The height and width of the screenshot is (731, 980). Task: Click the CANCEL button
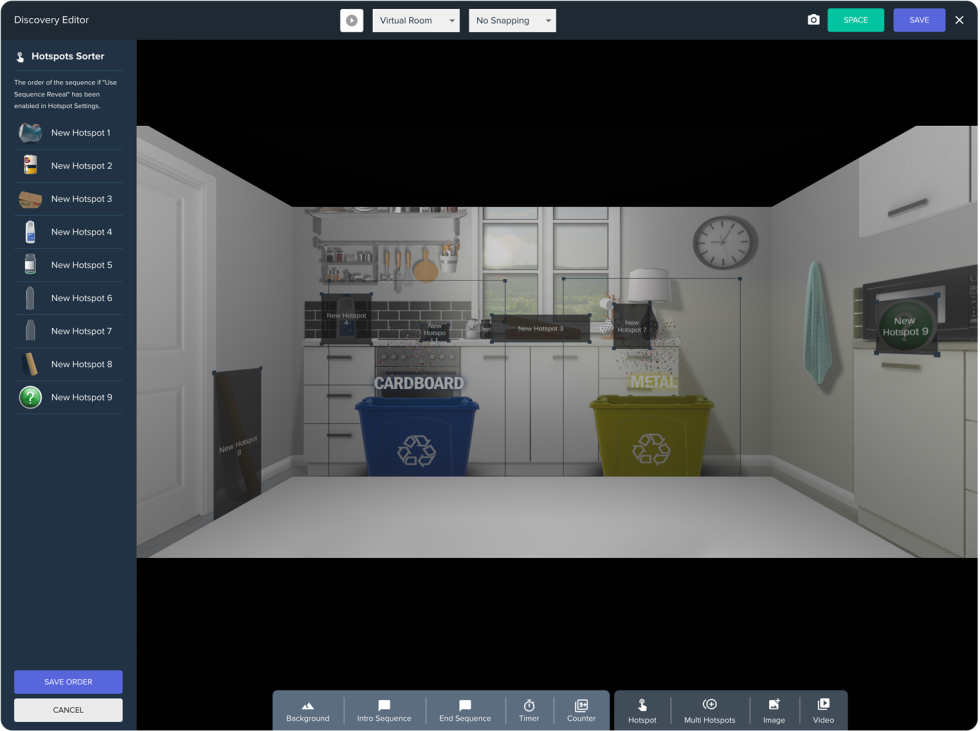pyautogui.click(x=67, y=710)
